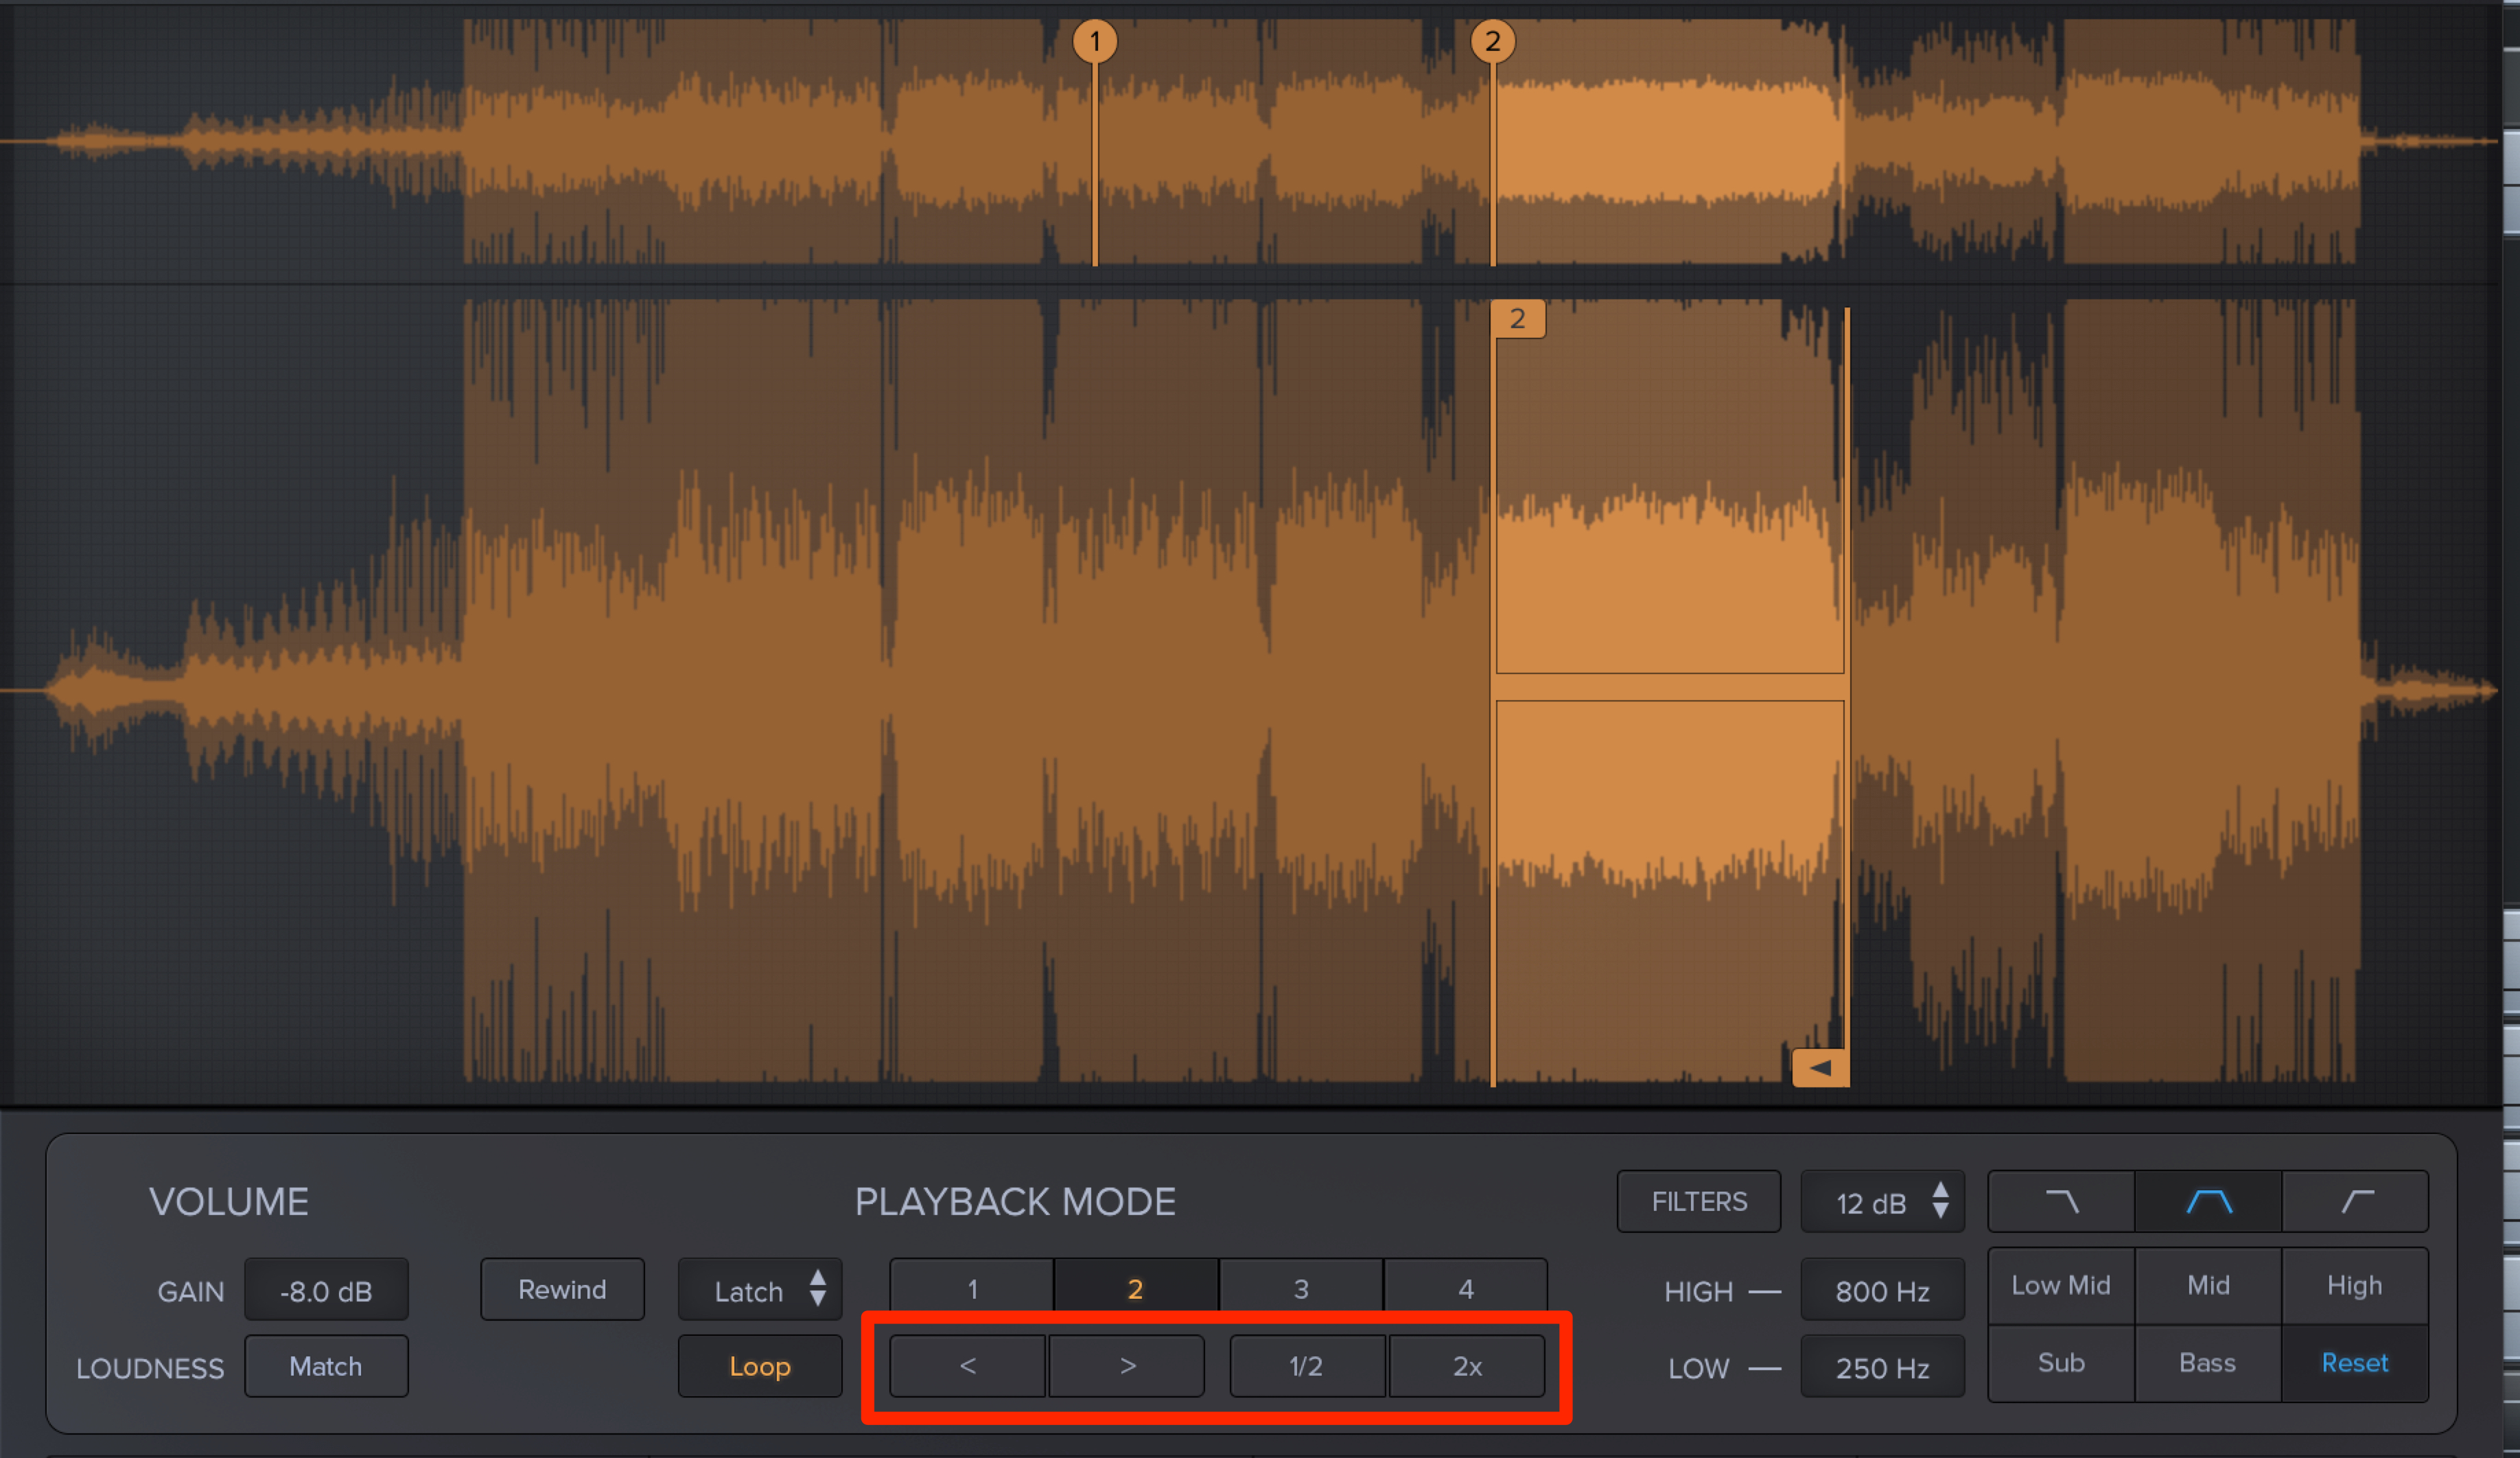Click the Rewind button
This screenshot has height=1458, width=2520.
(562, 1289)
